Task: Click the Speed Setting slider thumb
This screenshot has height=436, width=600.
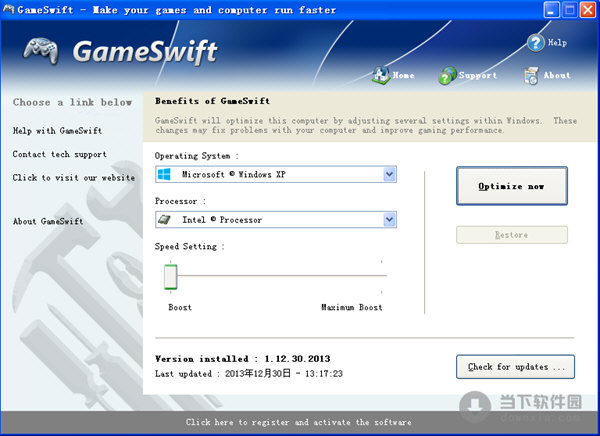Action: (x=171, y=276)
